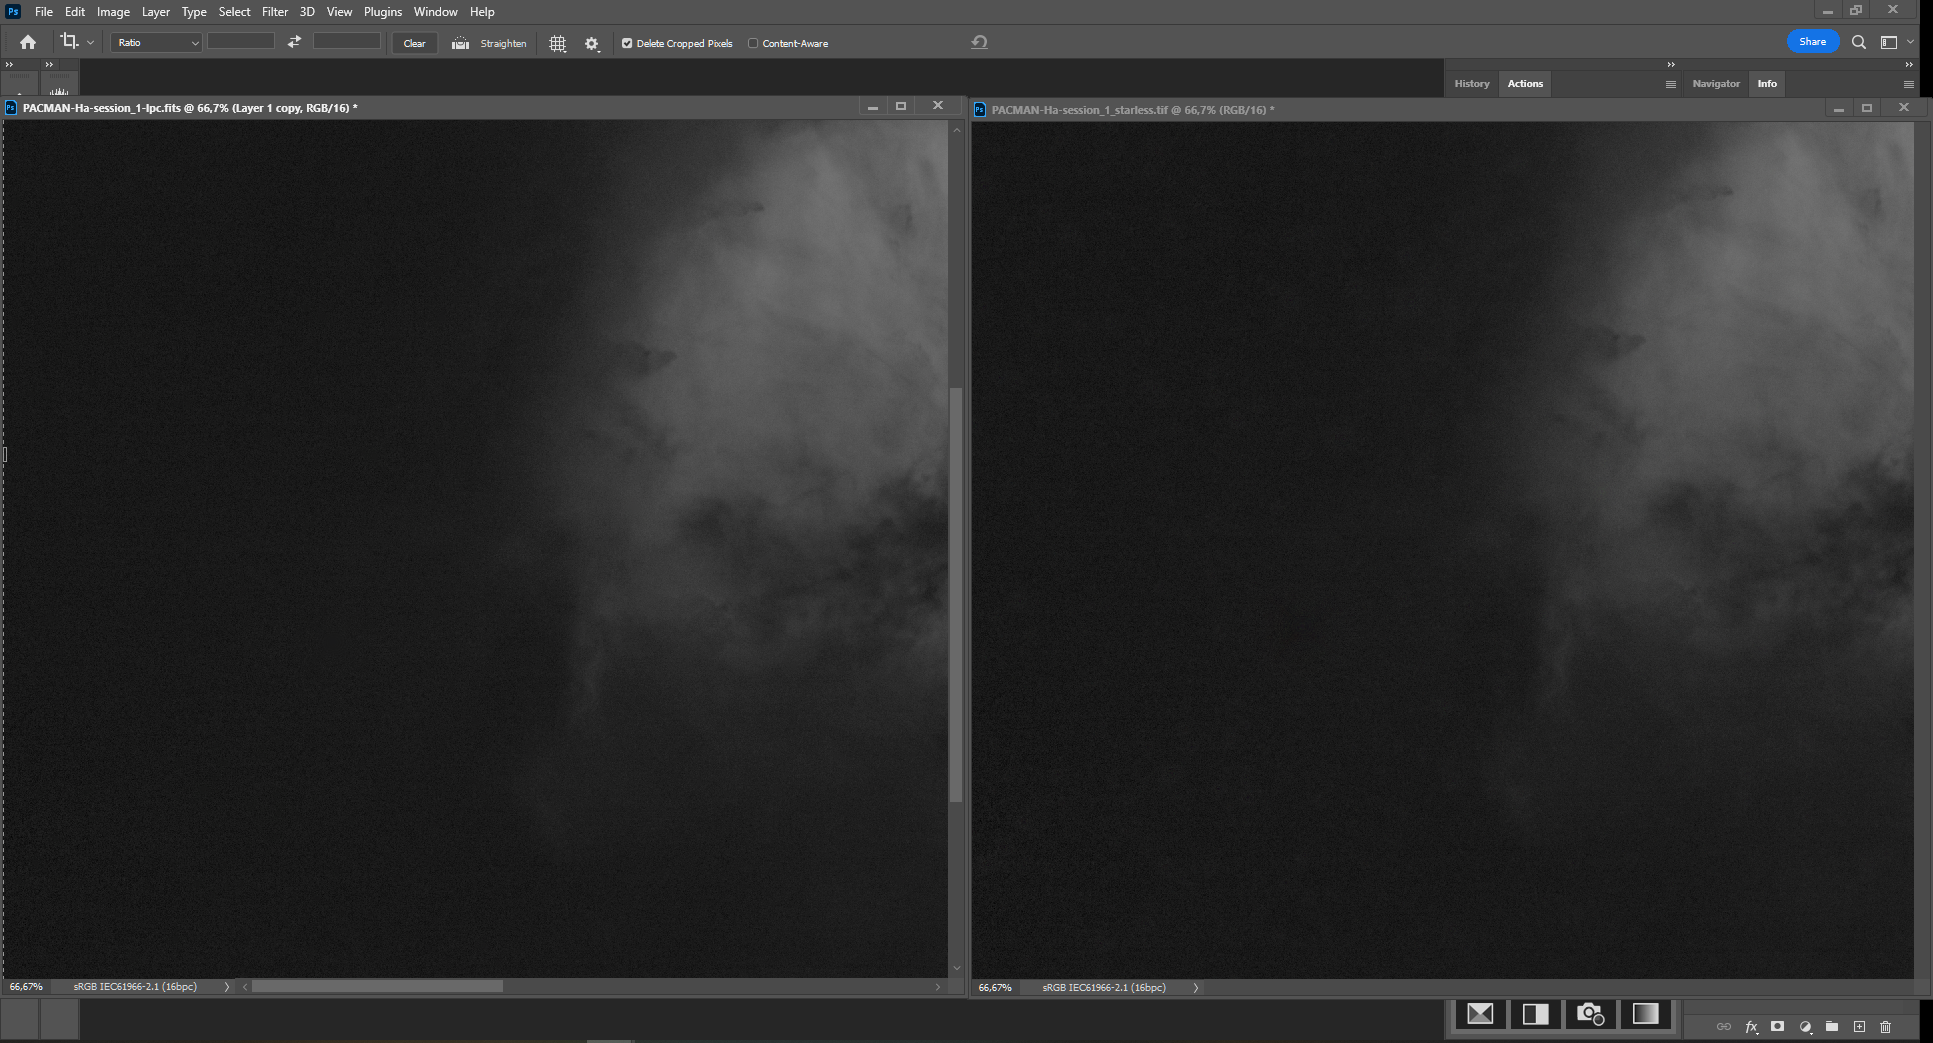Click the Home icon in options bar
Viewport: 1933px width, 1043px height.
click(28, 42)
